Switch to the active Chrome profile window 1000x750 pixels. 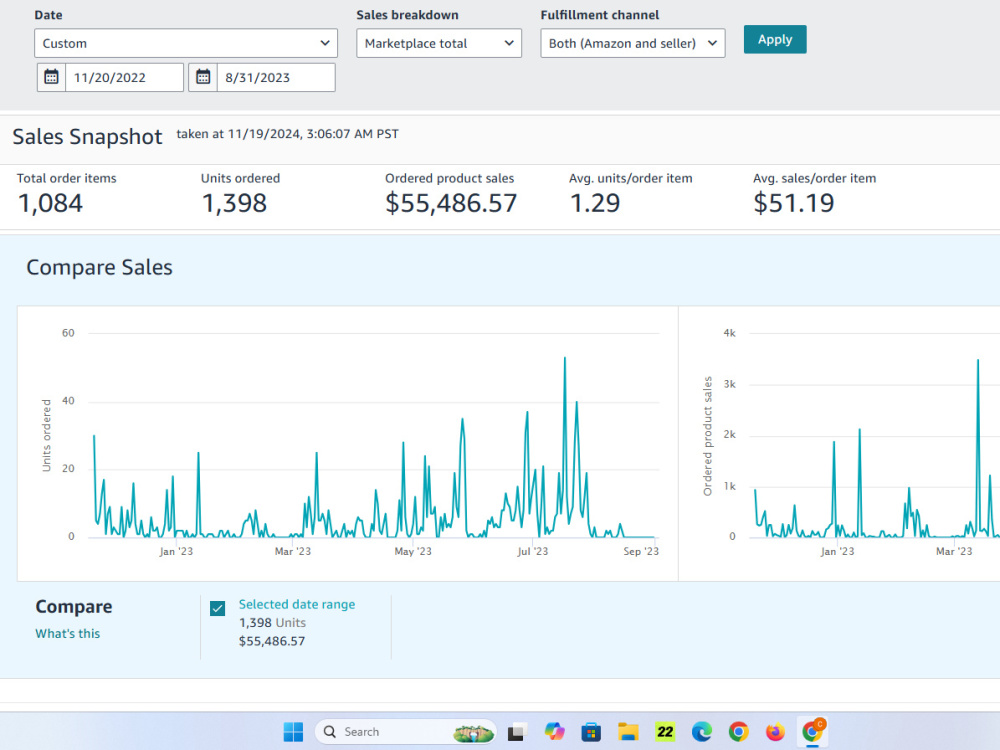point(812,732)
